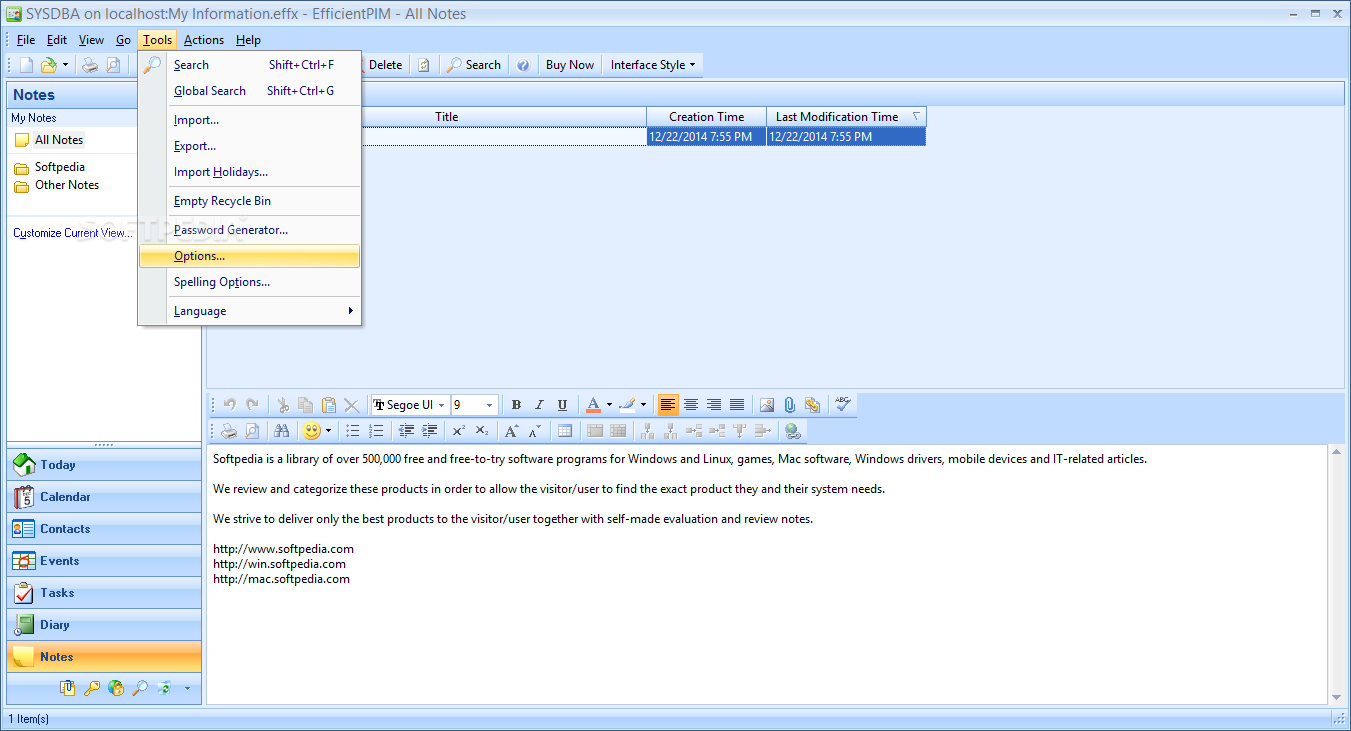Image resolution: width=1351 pixels, height=731 pixels.
Task: Choose Global Search from Tools menu
Action: (x=249, y=91)
